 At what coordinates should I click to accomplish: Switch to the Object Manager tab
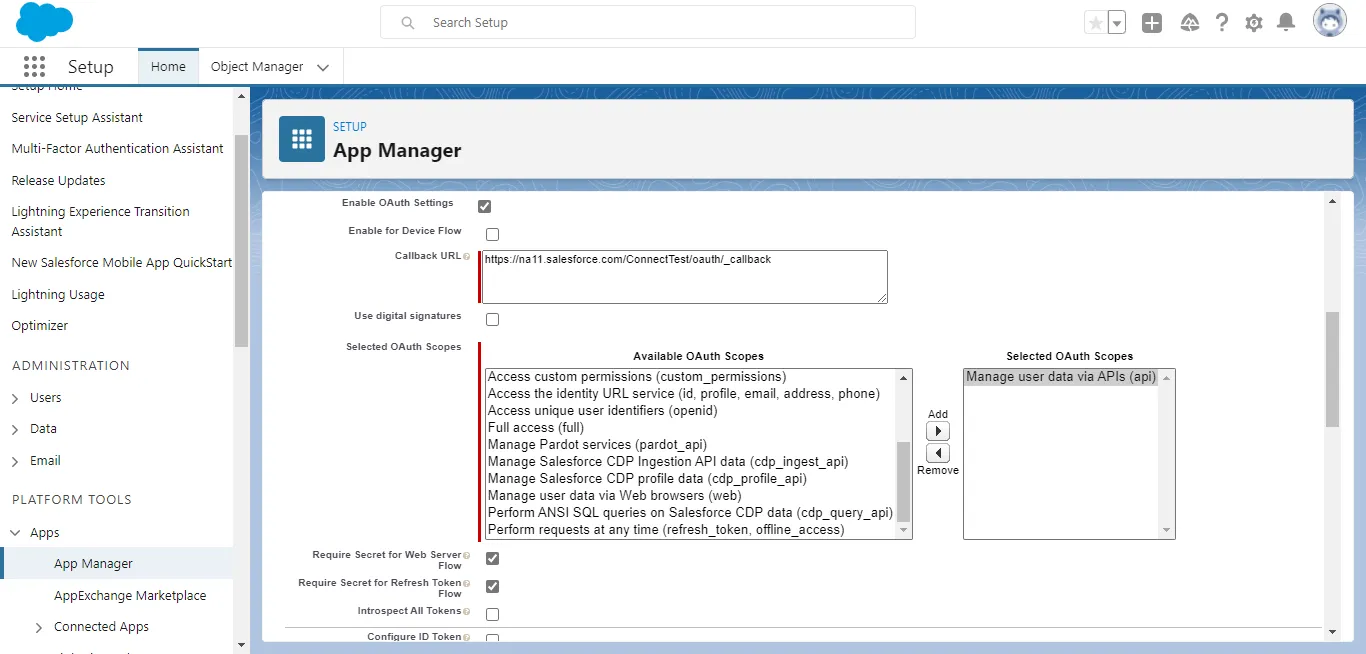(x=257, y=66)
